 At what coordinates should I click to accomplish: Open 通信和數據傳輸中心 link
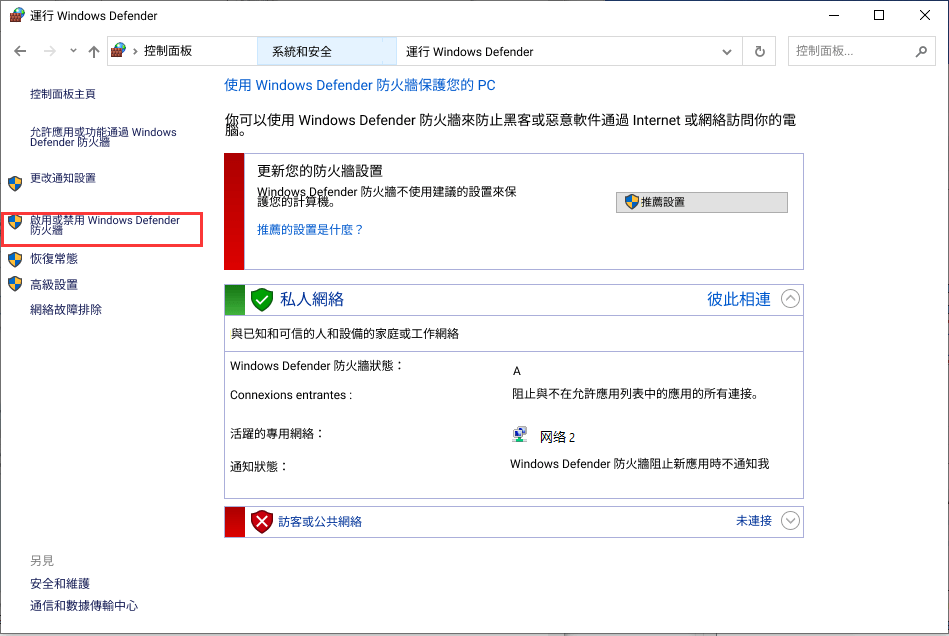click(84, 605)
